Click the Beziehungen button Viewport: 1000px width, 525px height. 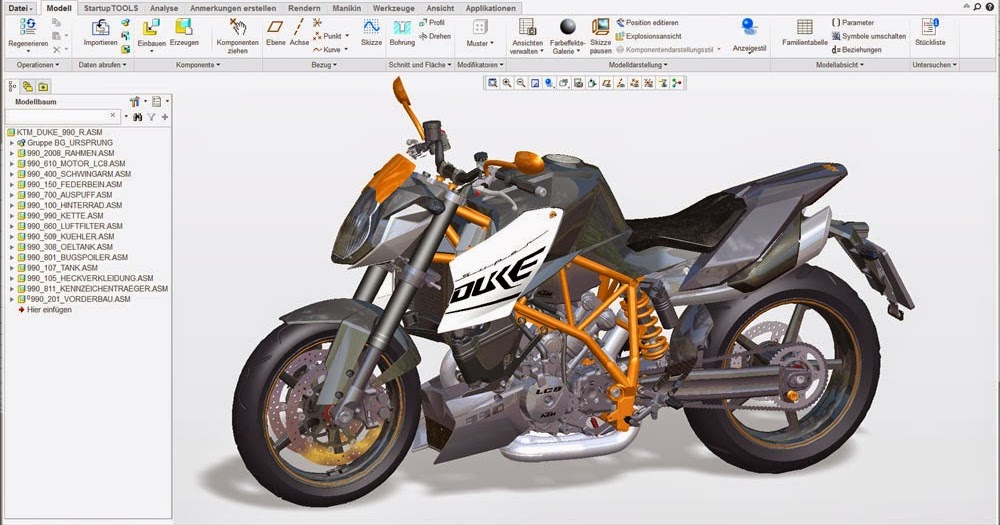[857, 50]
